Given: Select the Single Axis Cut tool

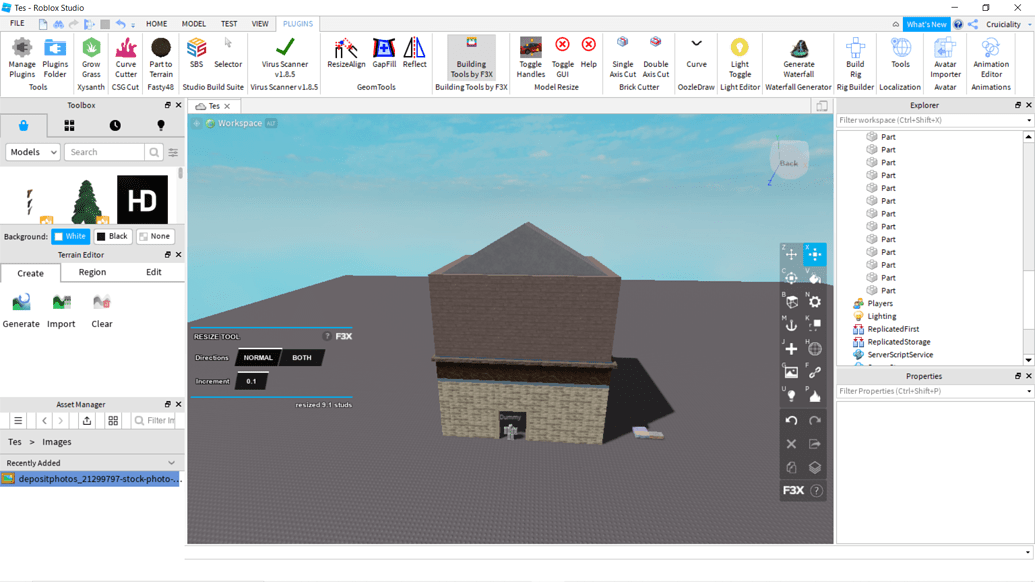Looking at the screenshot, I should point(622,58).
